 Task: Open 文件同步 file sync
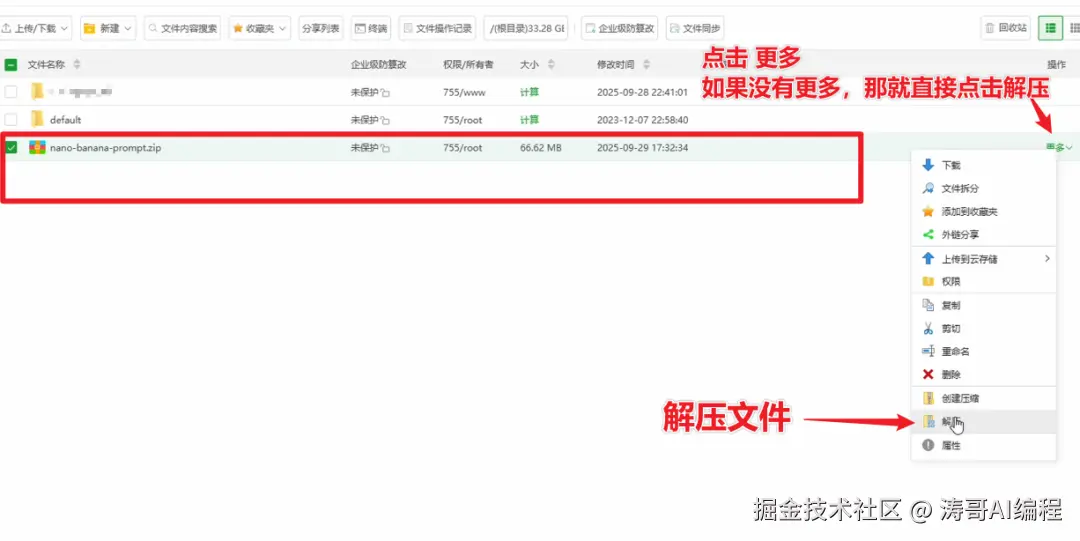pos(695,28)
